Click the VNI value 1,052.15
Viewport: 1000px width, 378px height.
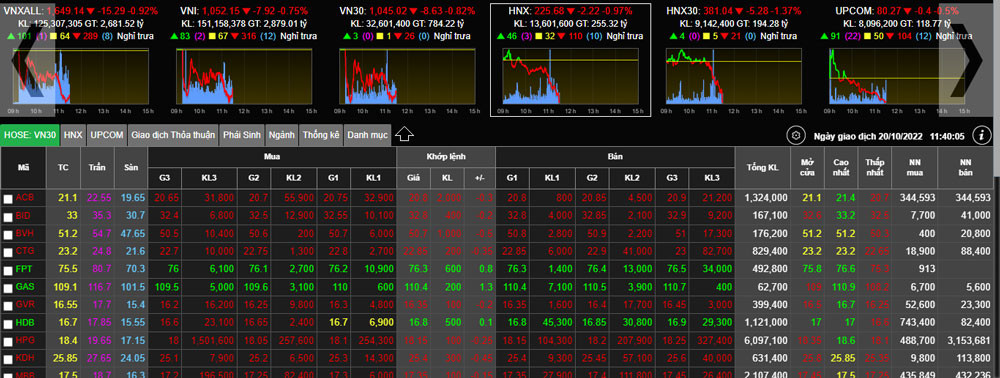220,11
